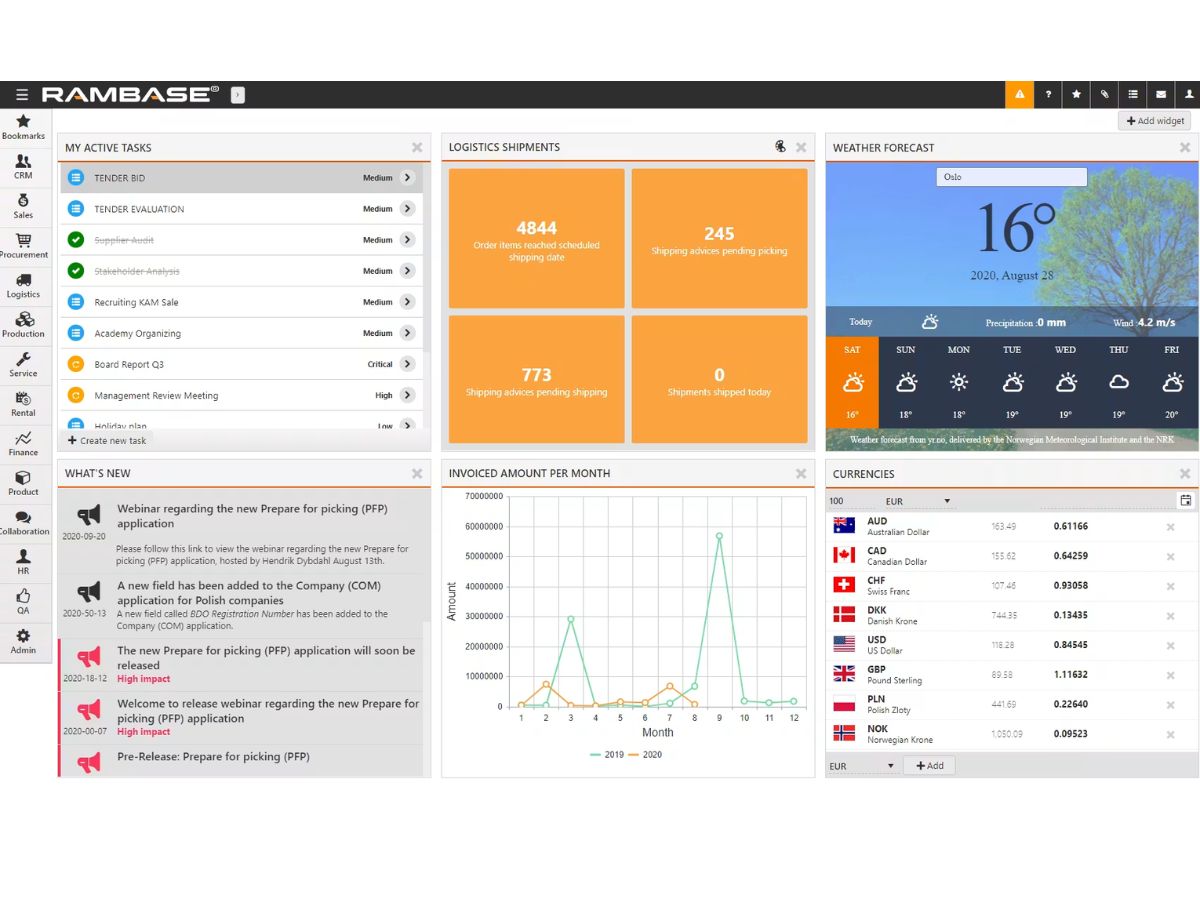The height and width of the screenshot is (900, 1200).
Task: Add a new widget
Action: coord(1155,121)
